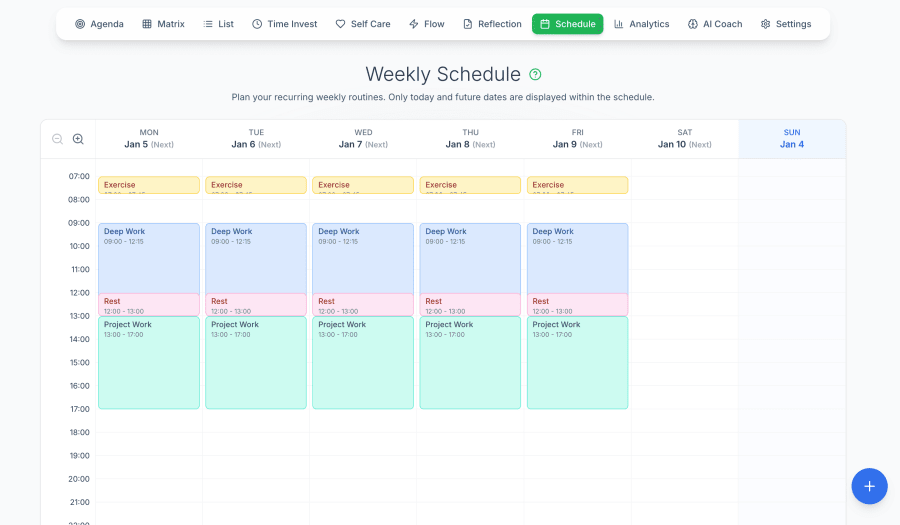Open the Settings tab
This screenshot has width=900, height=525.
[786, 24]
